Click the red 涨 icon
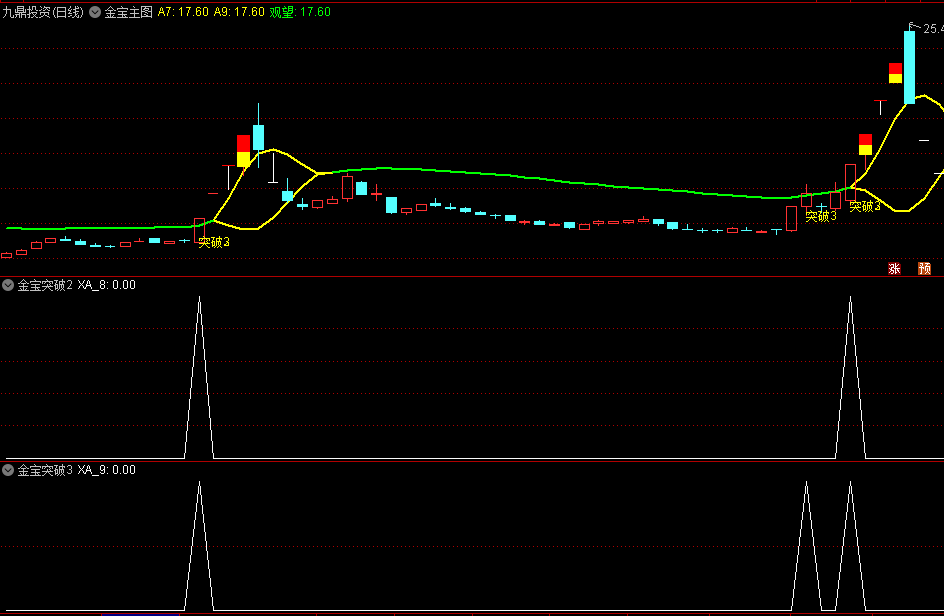Image resolution: width=944 pixels, height=616 pixels. point(894,268)
